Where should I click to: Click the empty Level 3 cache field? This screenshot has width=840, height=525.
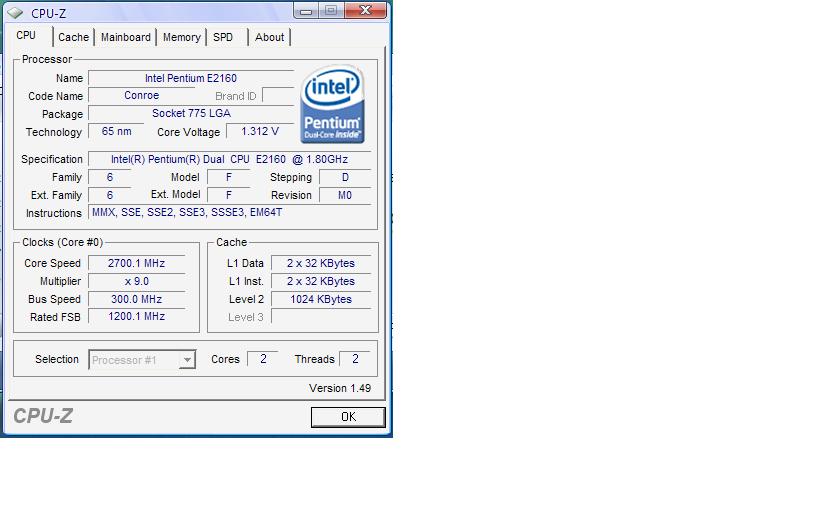pyautogui.click(x=321, y=317)
